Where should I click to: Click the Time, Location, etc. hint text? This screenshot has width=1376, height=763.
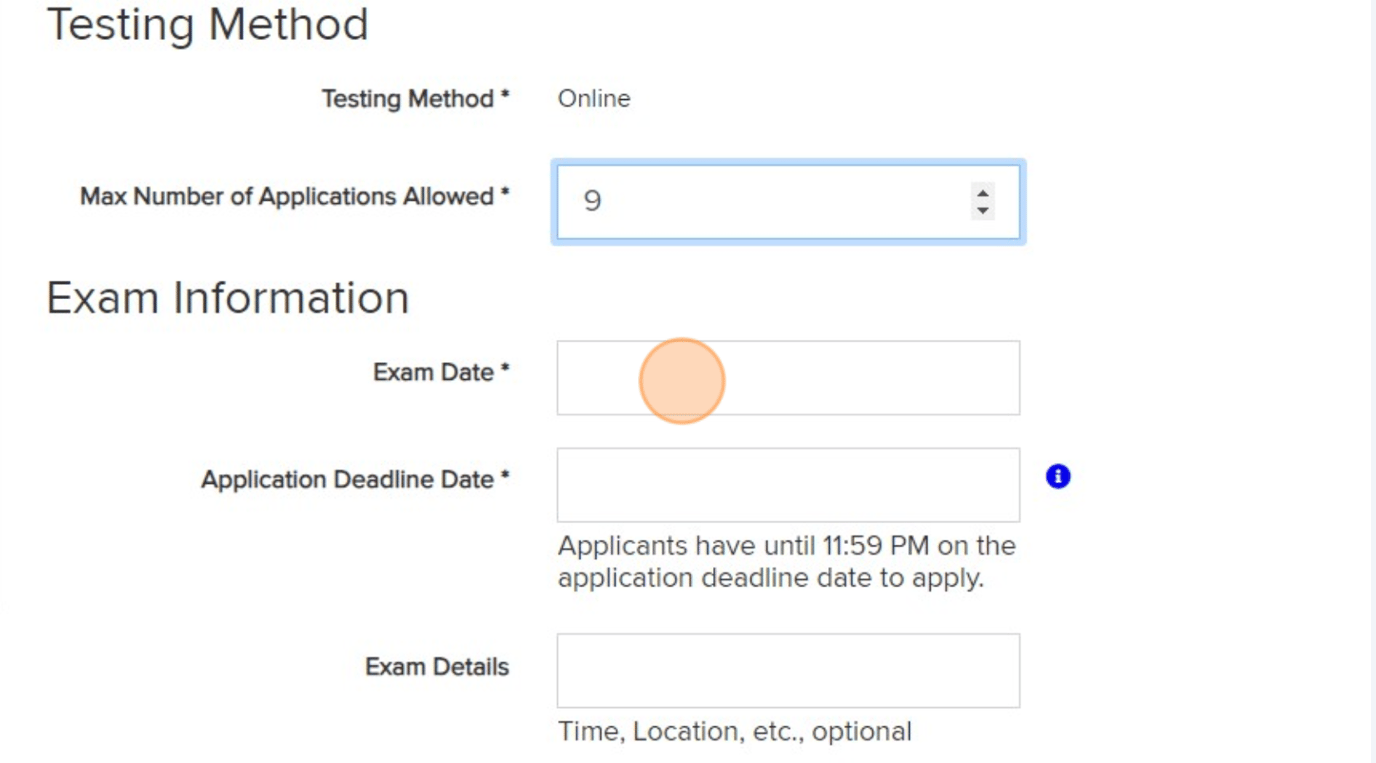tap(733, 731)
